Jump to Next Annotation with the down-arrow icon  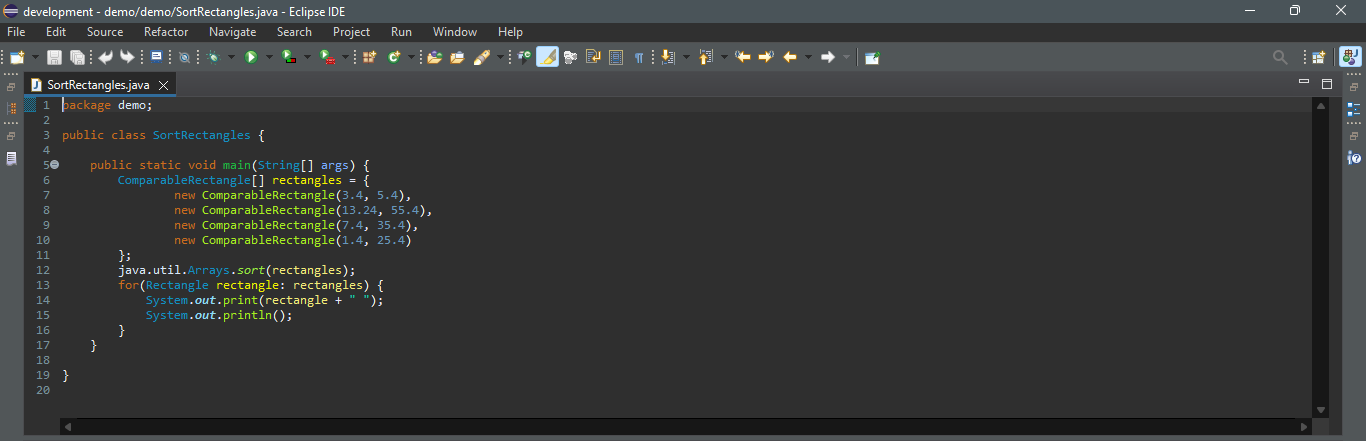tap(666, 57)
